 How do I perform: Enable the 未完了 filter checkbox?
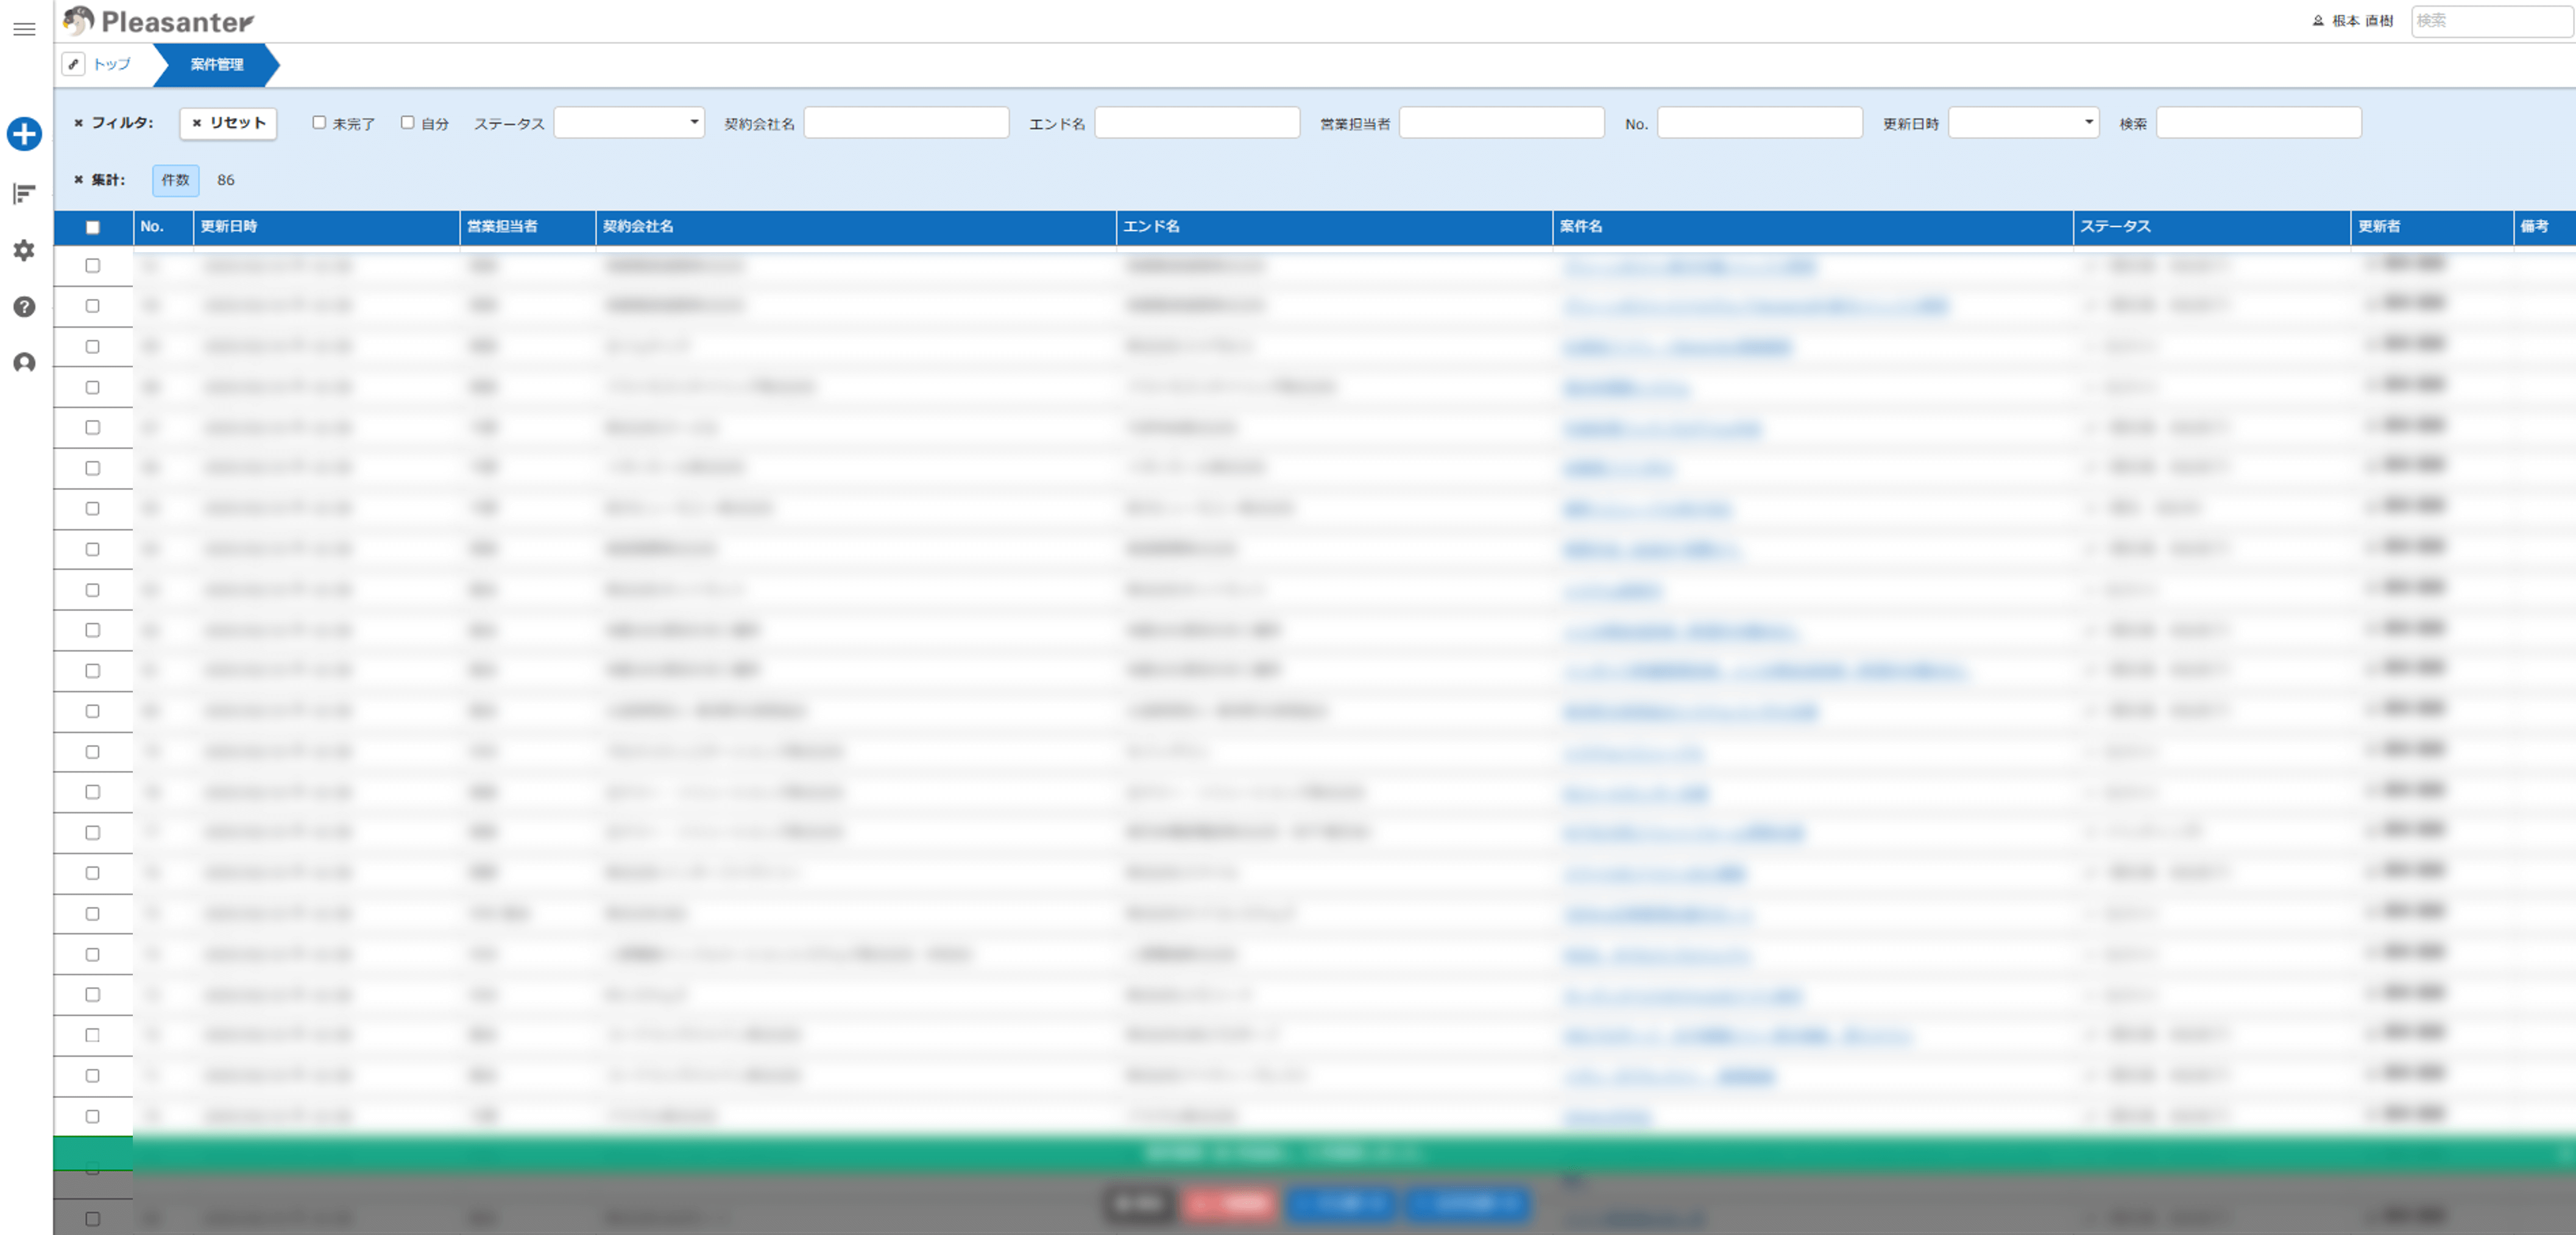319,122
